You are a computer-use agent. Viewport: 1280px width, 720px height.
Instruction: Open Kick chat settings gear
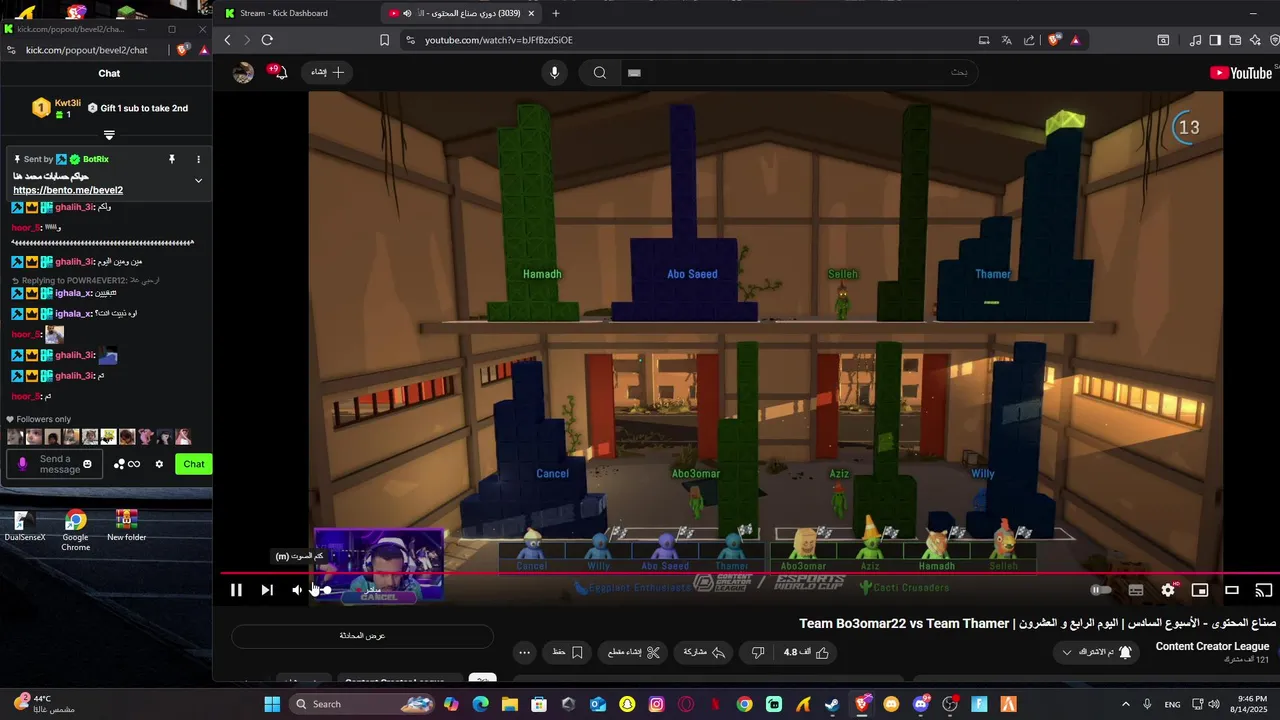click(x=159, y=464)
